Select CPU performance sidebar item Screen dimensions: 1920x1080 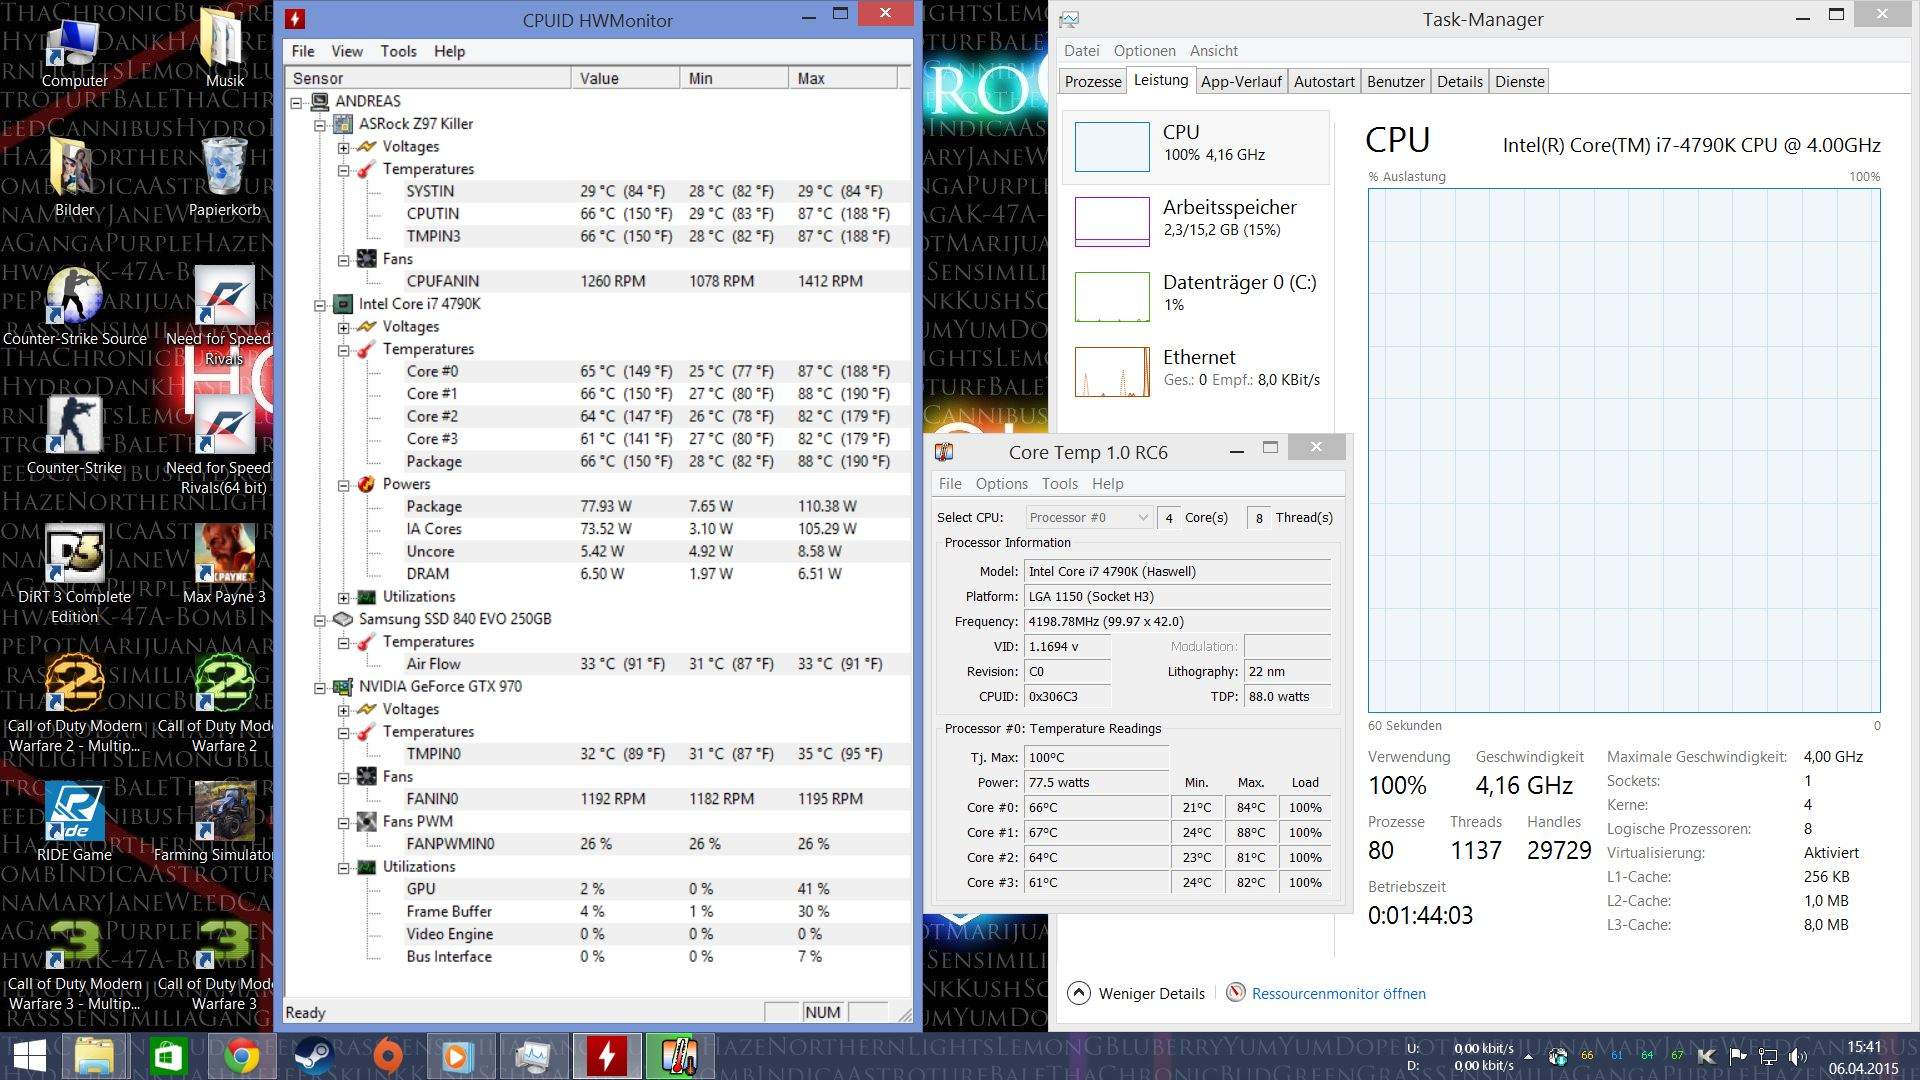tap(1196, 147)
